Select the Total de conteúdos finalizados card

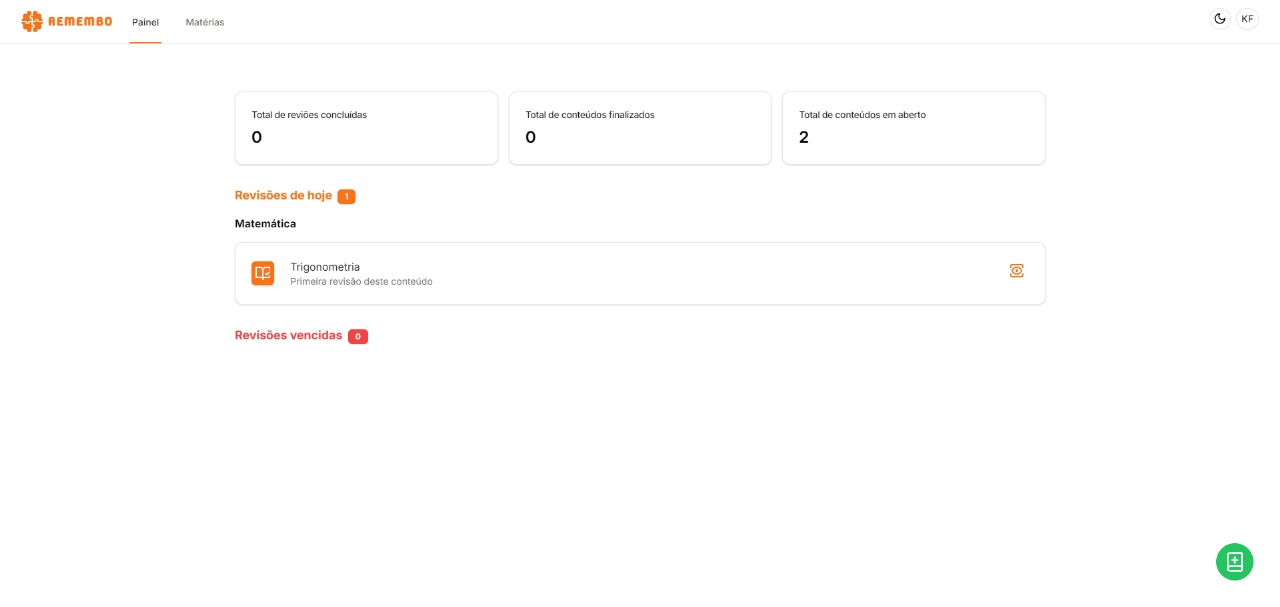tap(640, 128)
